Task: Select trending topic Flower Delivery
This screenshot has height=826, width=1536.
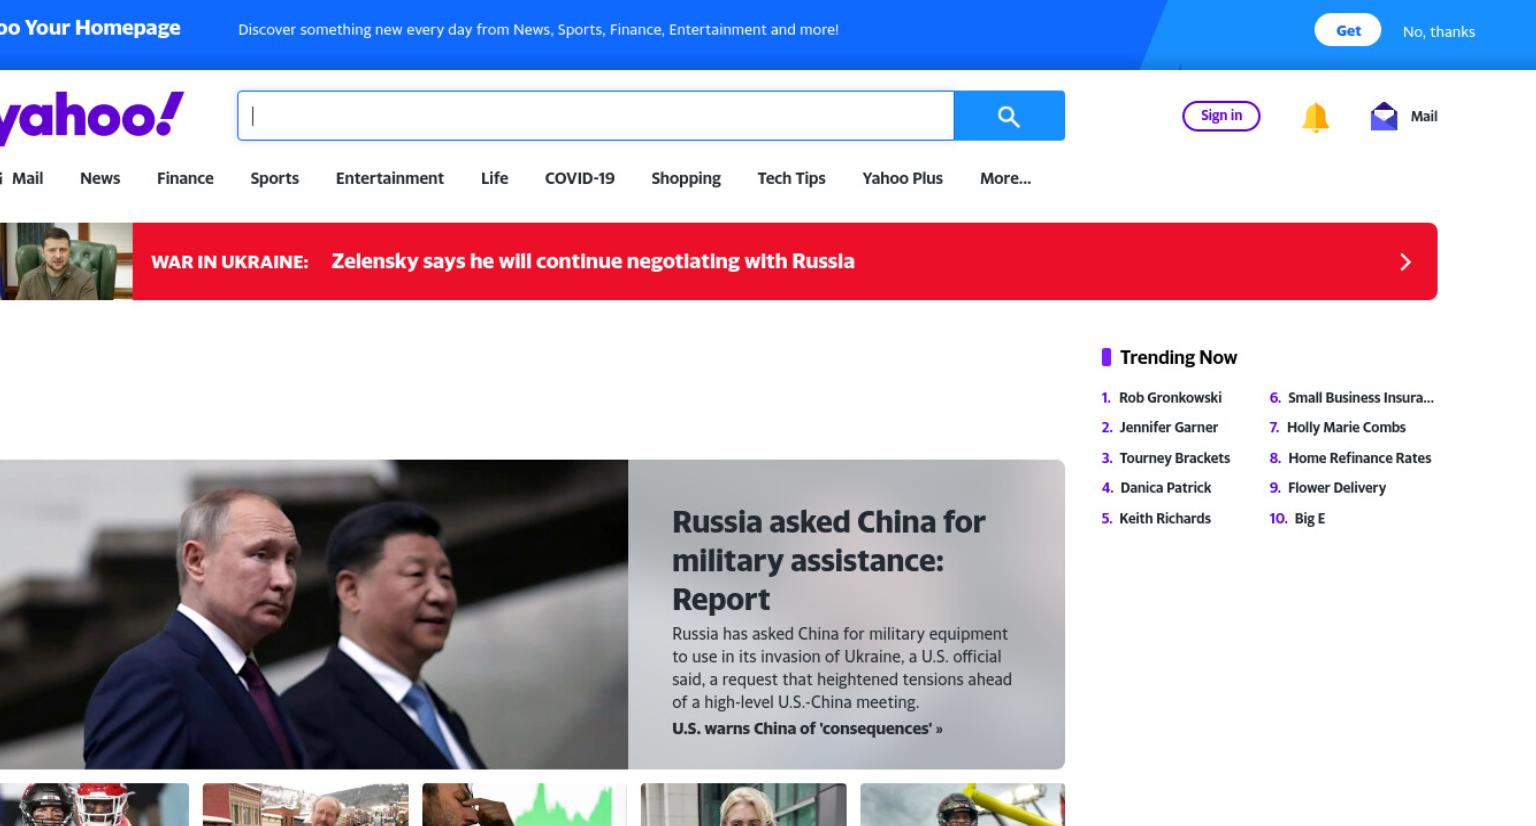Action: pyautogui.click(x=1337, y=488)
